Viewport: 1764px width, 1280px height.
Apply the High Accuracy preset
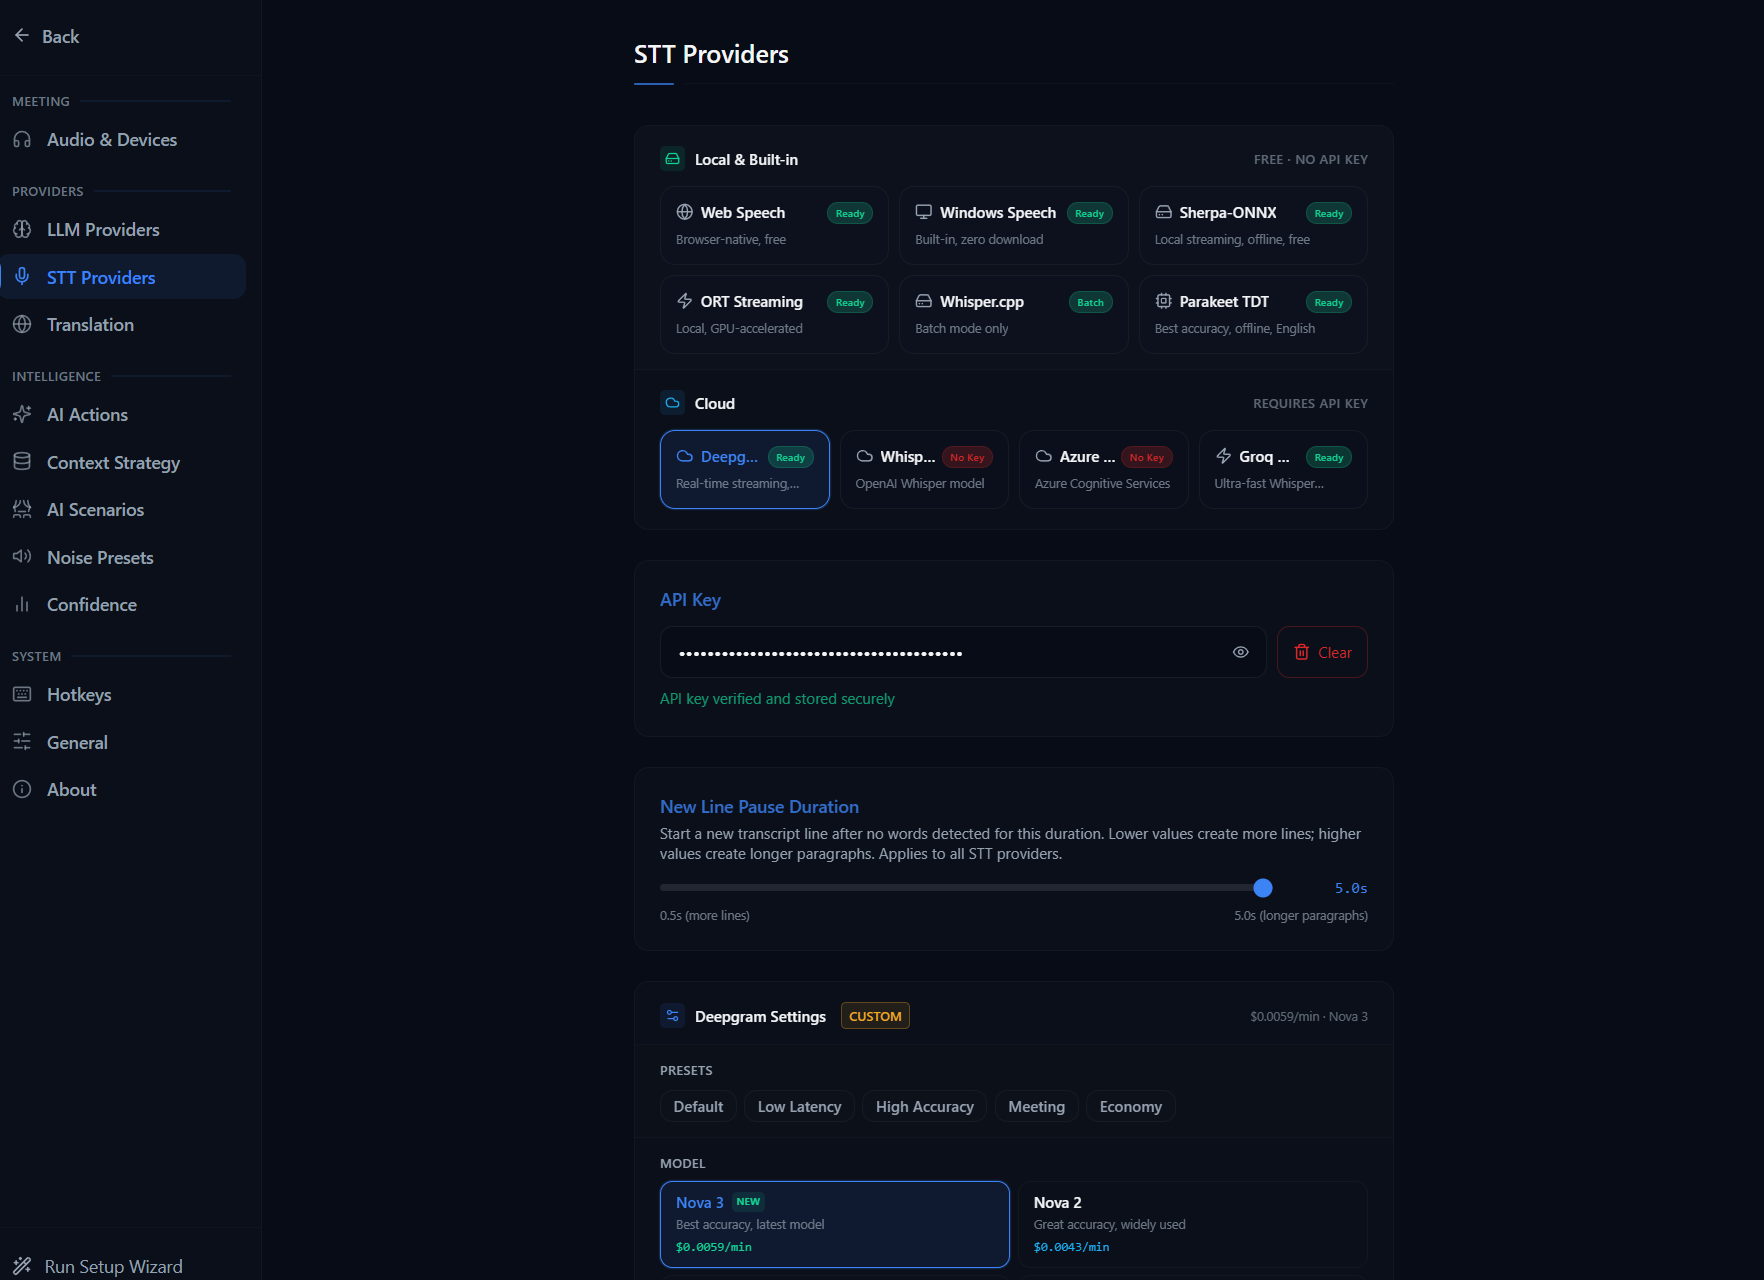click(924, 1106)
